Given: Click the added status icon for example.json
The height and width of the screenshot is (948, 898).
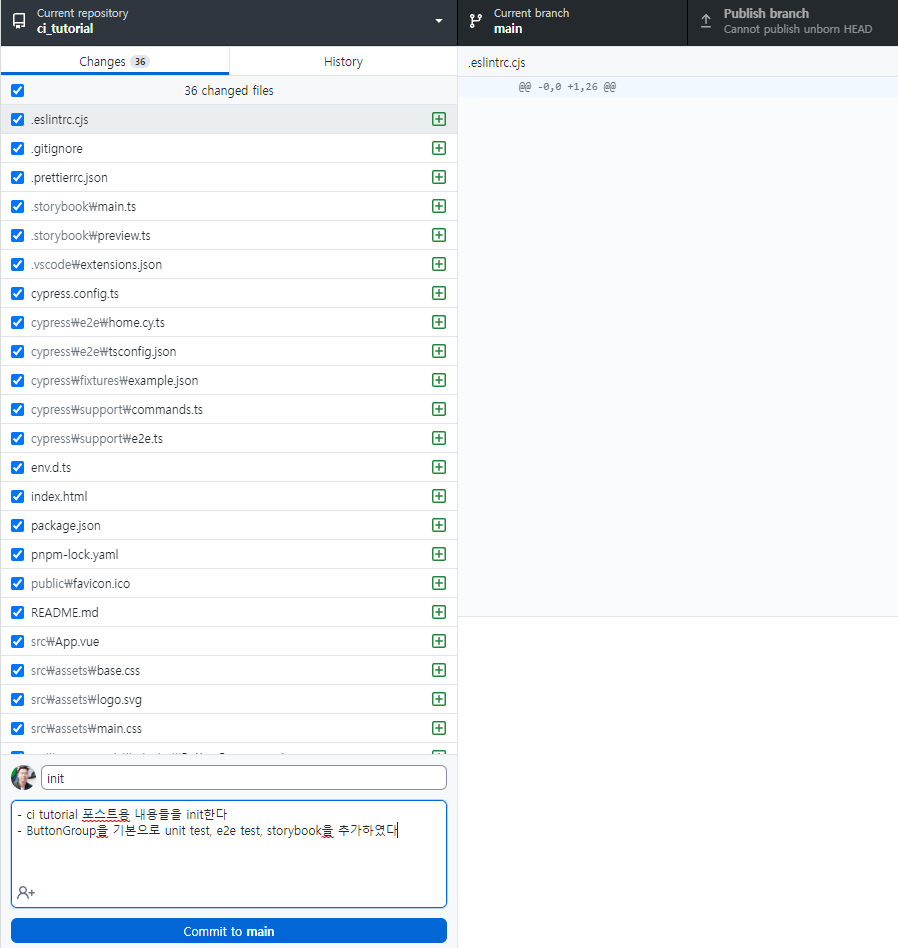Looking at the screenshot, I should click(439, 380).
